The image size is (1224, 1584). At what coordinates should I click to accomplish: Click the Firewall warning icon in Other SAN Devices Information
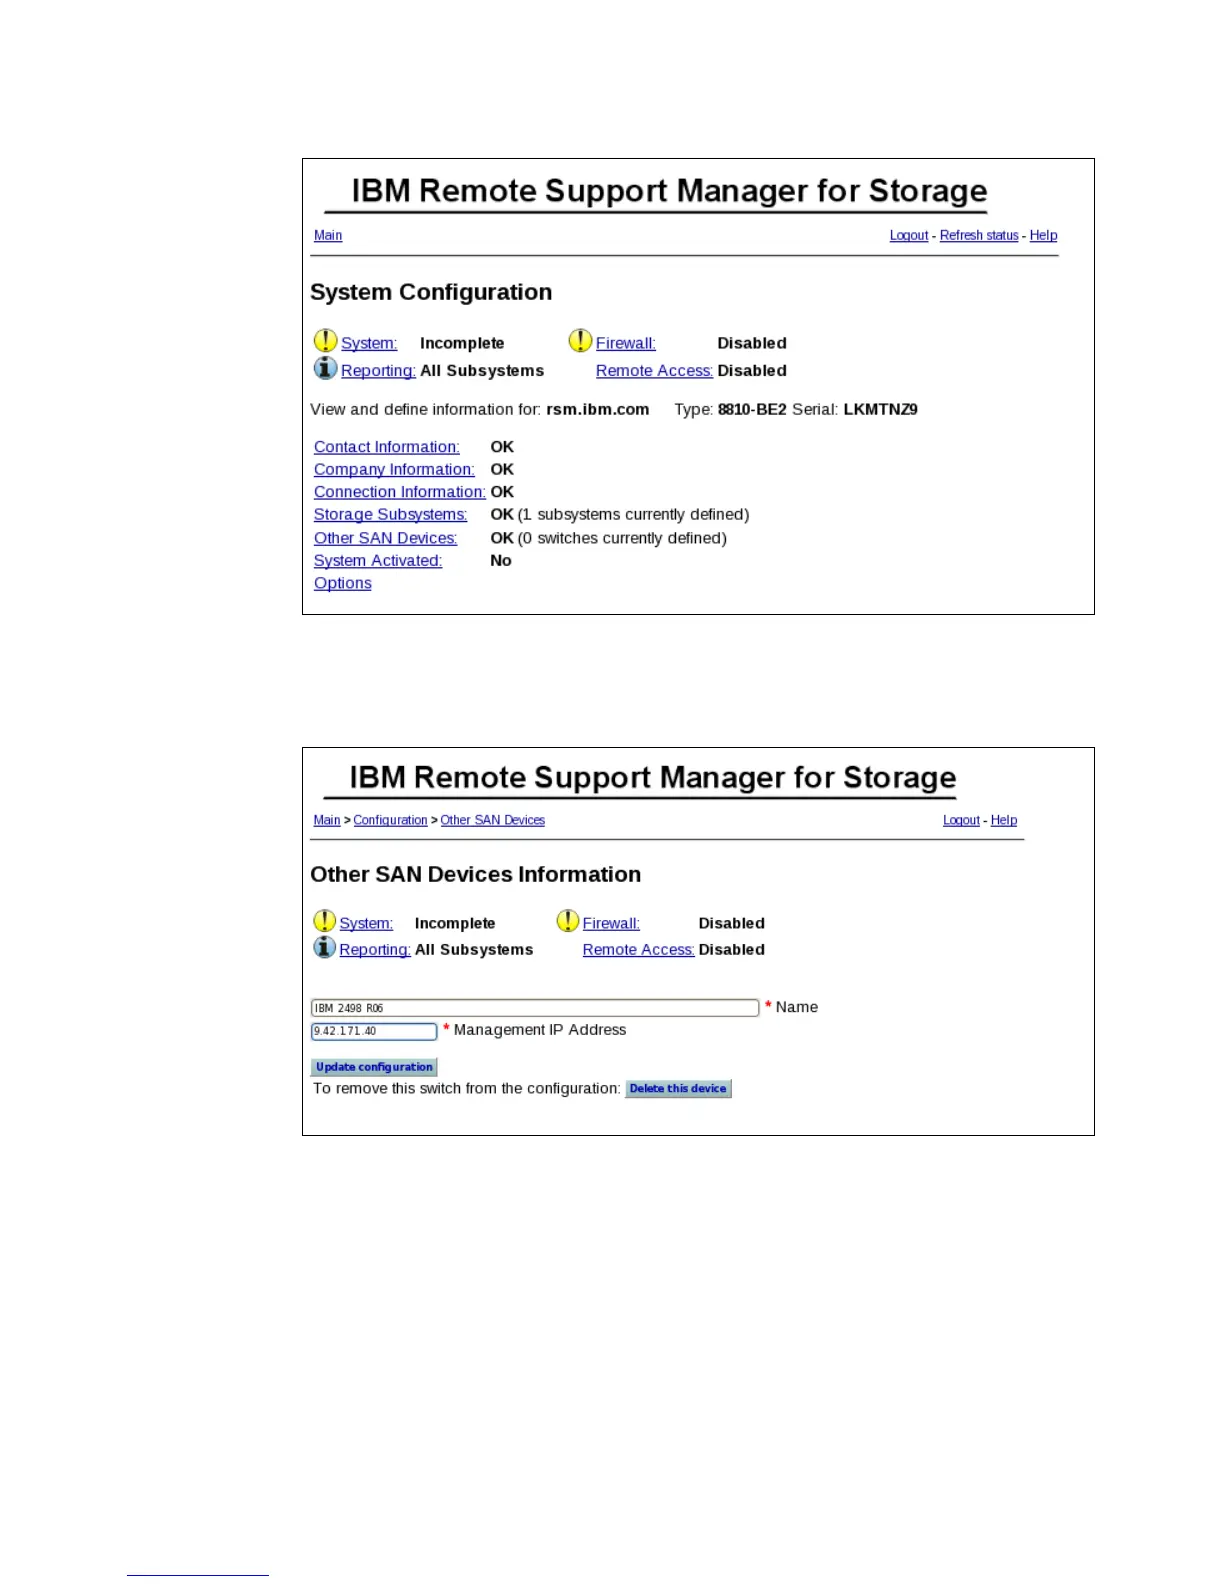pyautogui.click(x=568, y=921)
